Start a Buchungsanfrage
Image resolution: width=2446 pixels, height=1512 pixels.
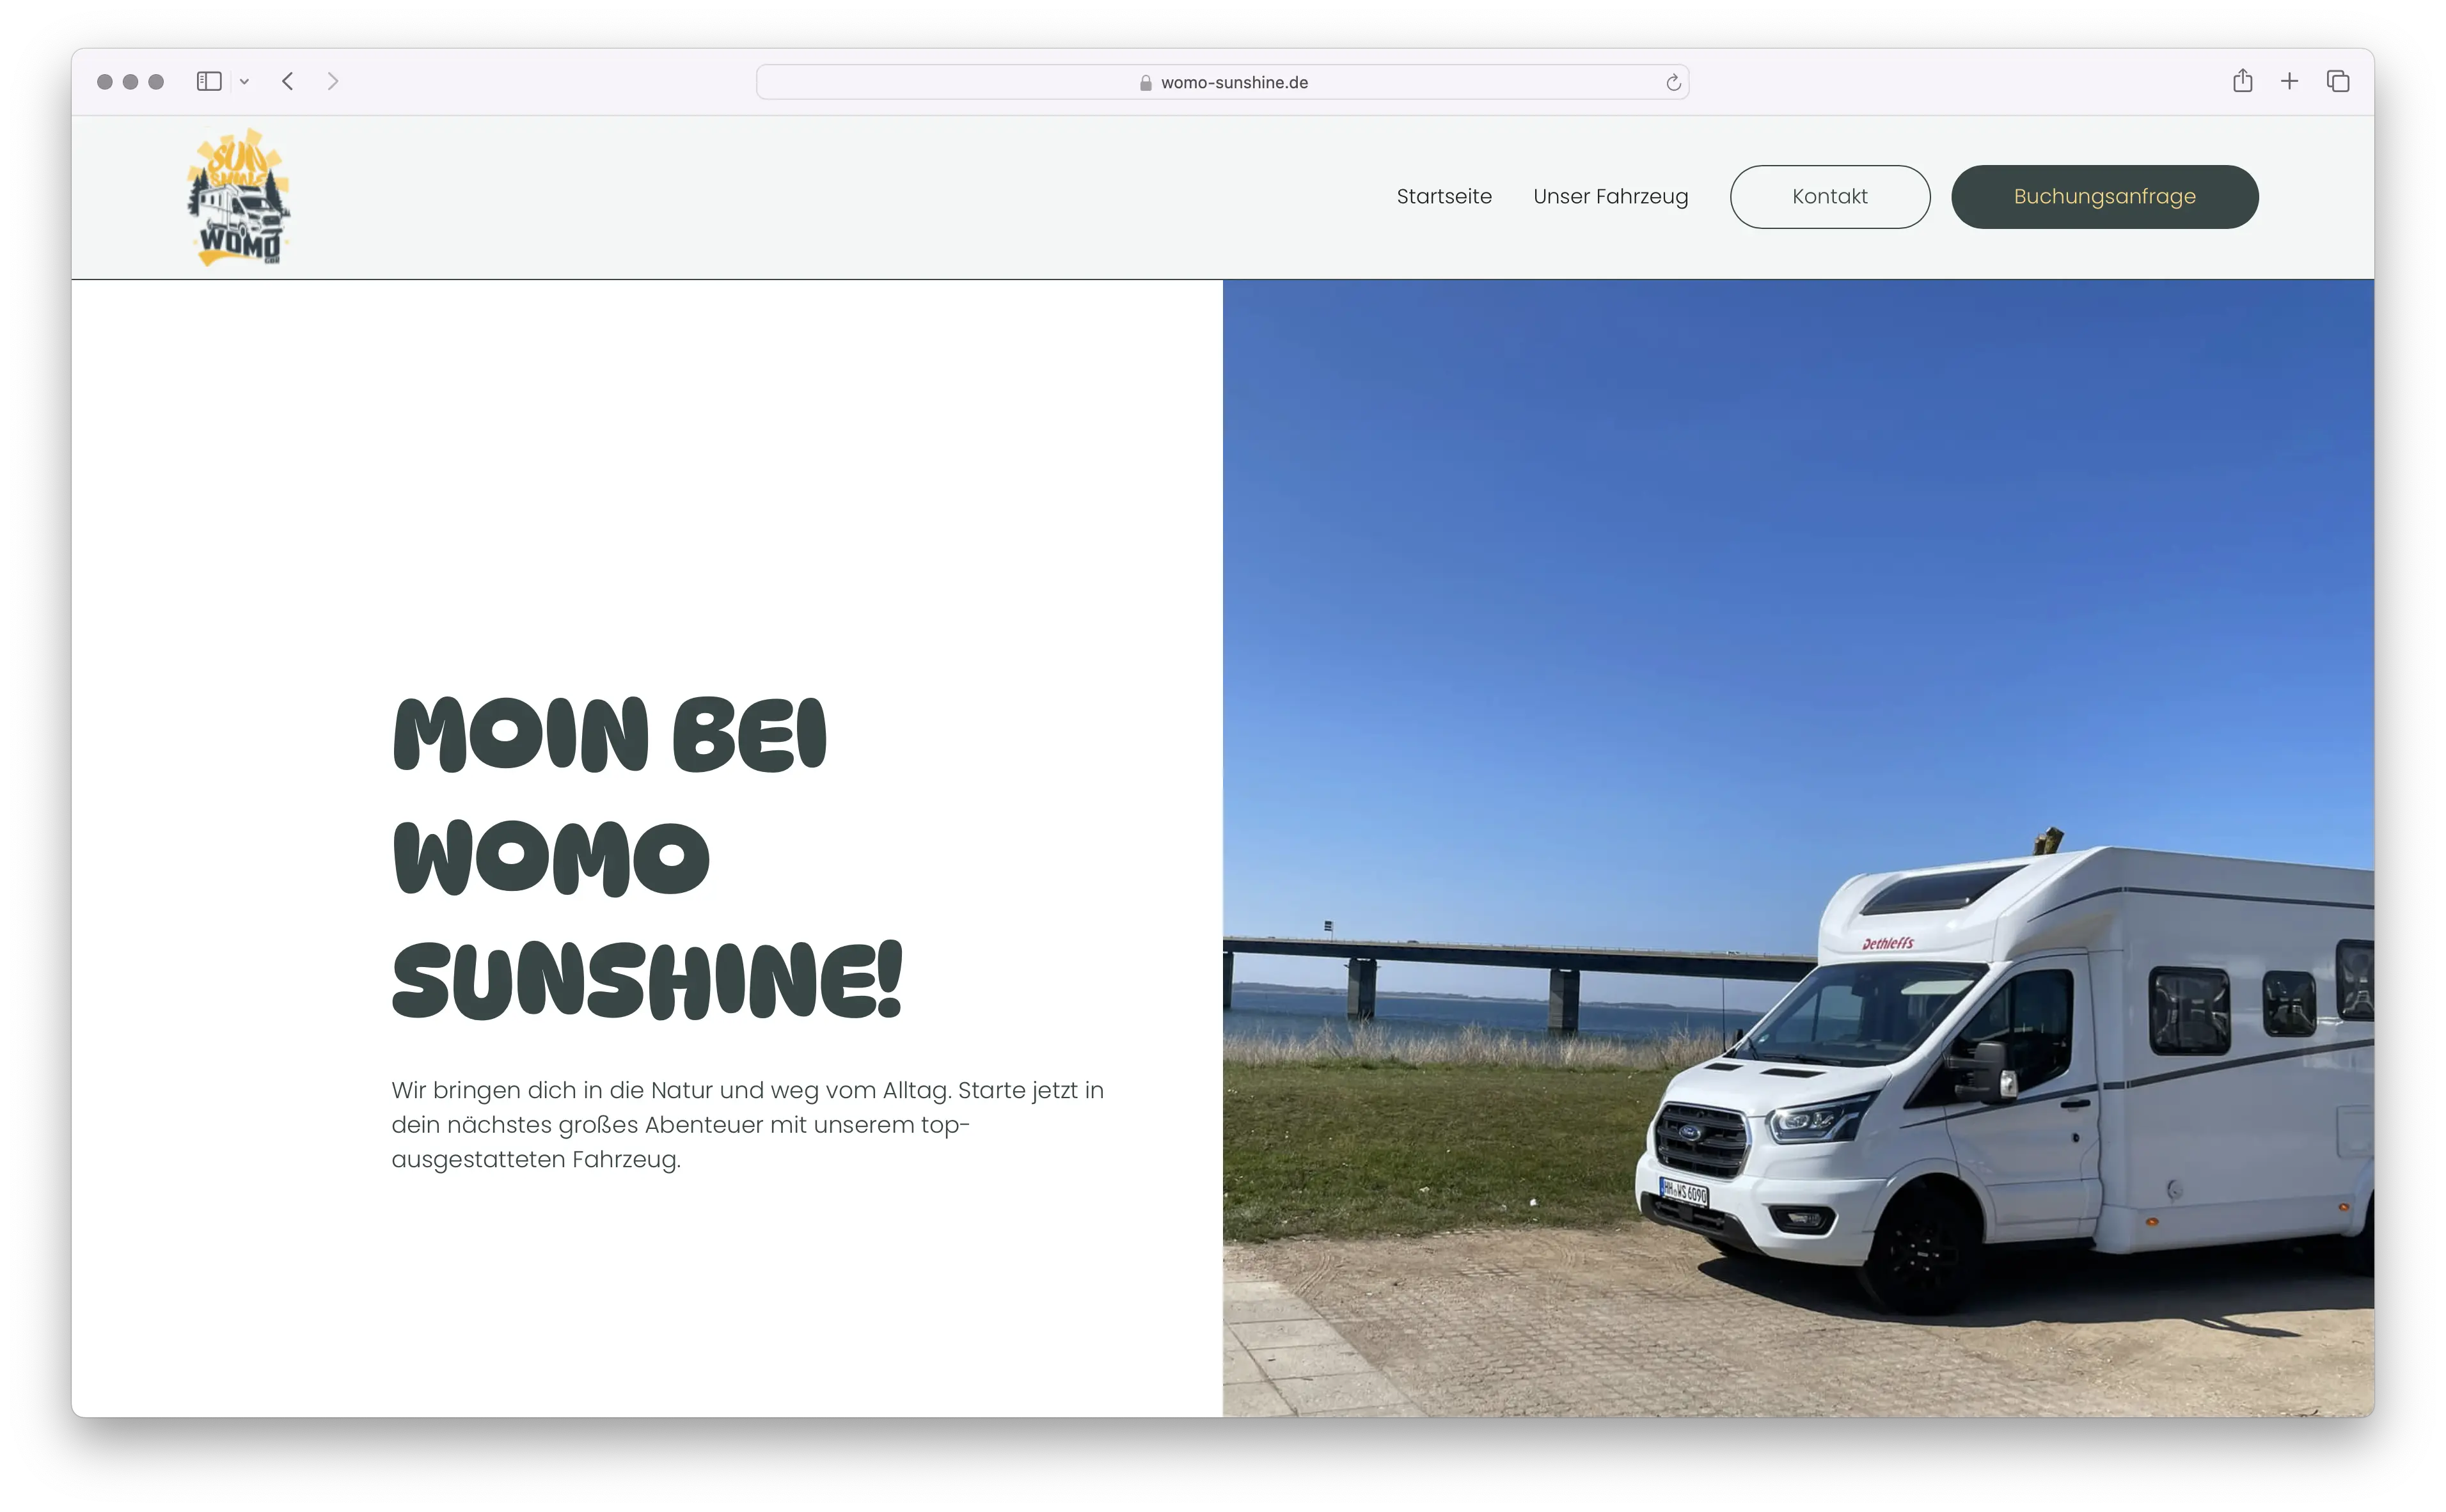click(x=2104, y=196)
